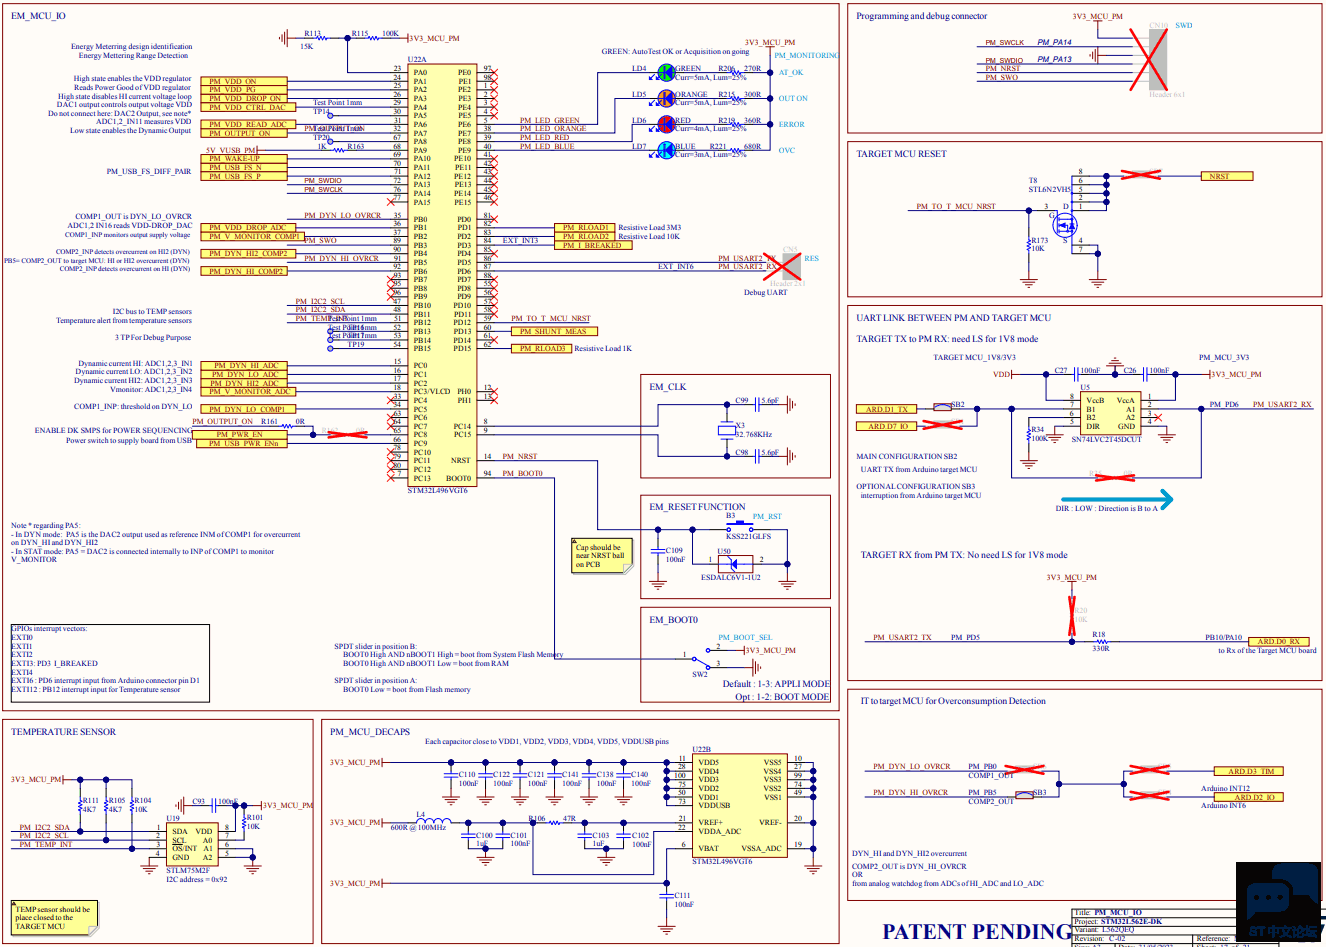This screenshot has height=947, width=1326.
Task: Click the red LED LD6 symbol
Action: click(x=667, y=124)
